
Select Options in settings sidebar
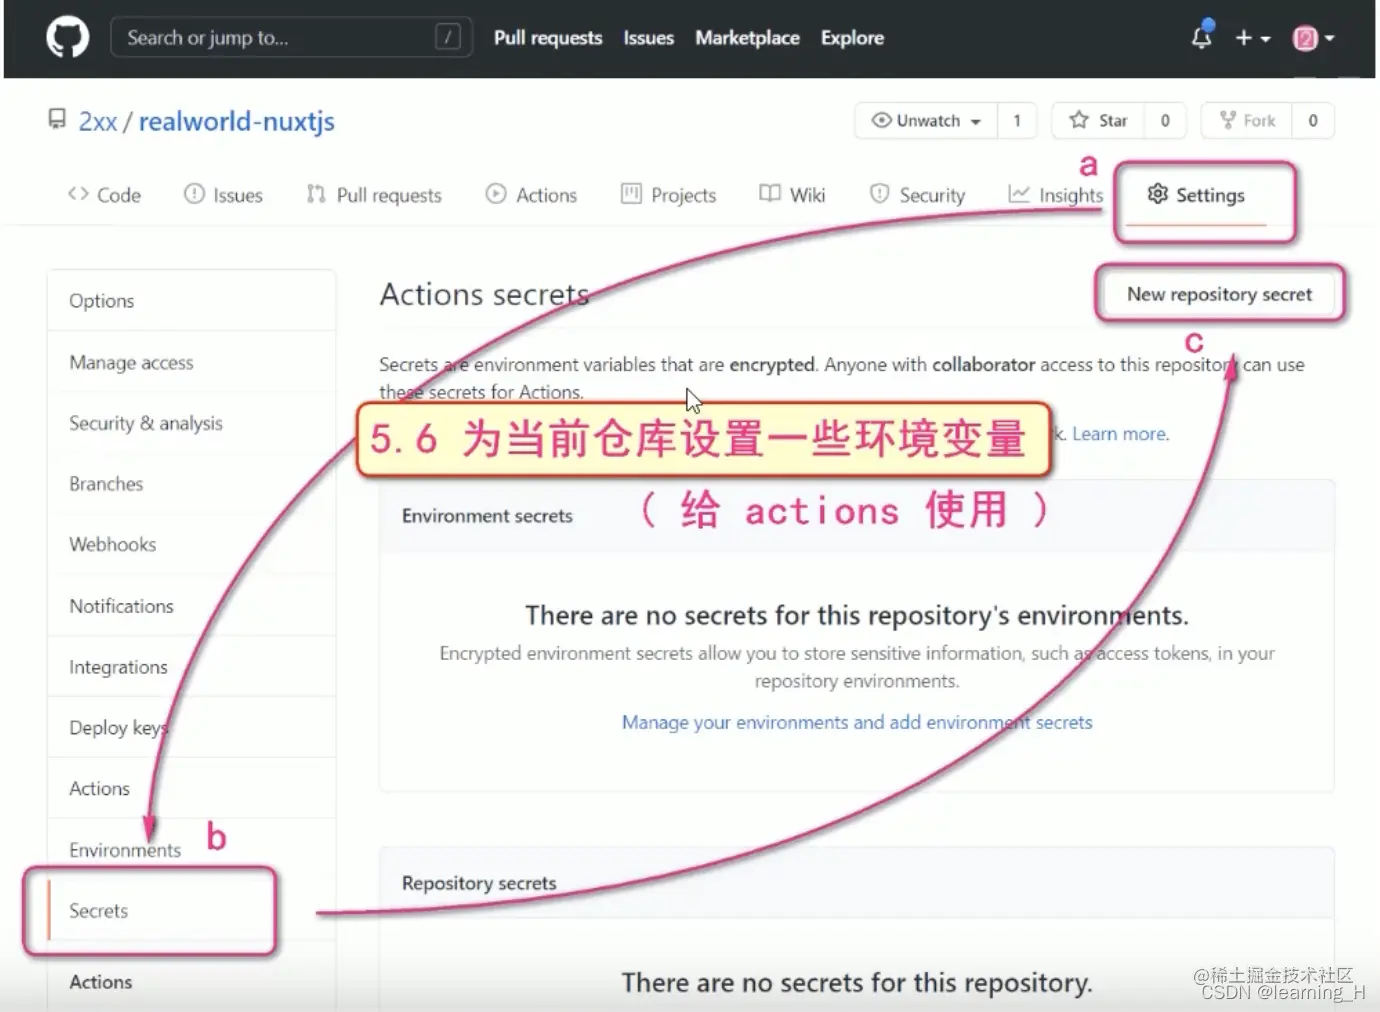click(191, 301)
